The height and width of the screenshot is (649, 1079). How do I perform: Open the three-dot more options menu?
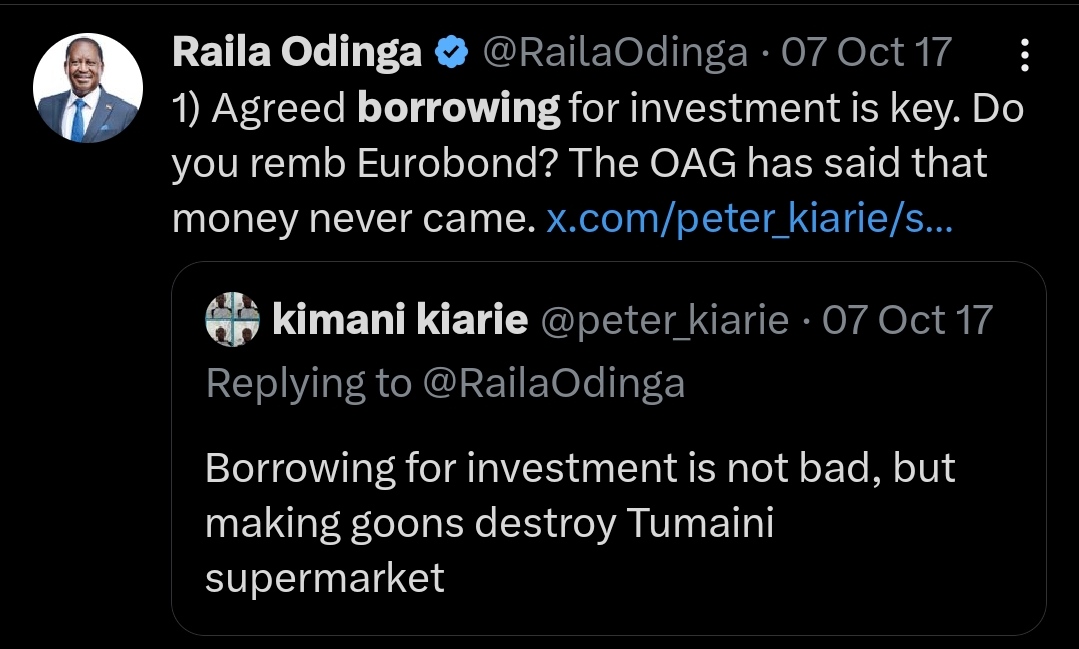[1023, 56]
